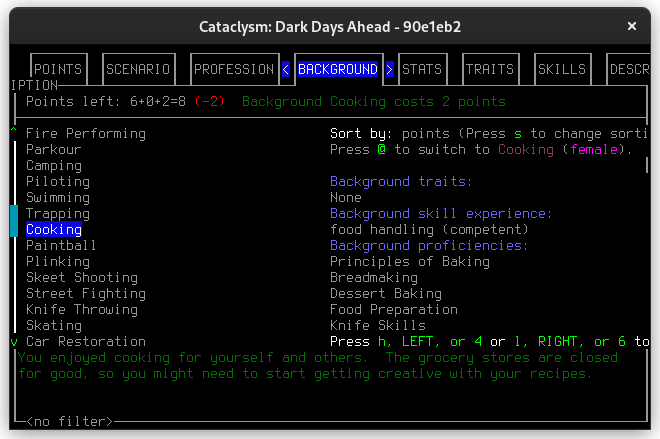Pick the Plinking background
The image size is (660, 439).
coord(58,262)
